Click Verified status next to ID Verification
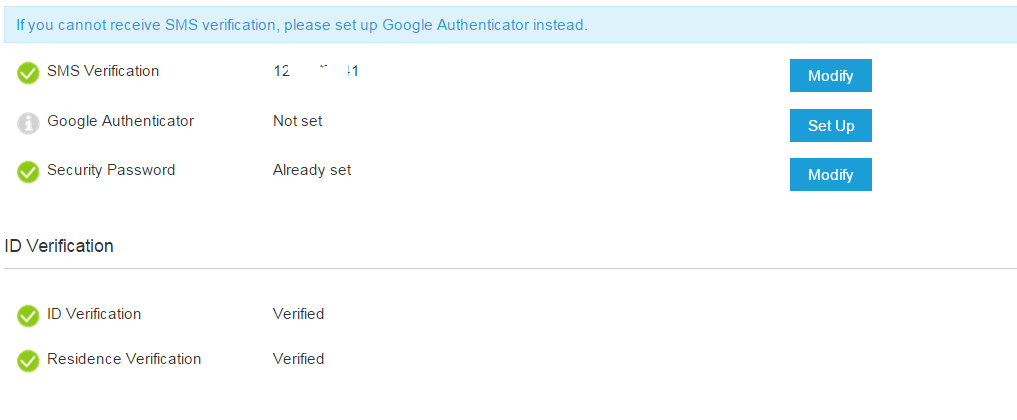Viewport: 1017px width, 420px height. point(298,314)
